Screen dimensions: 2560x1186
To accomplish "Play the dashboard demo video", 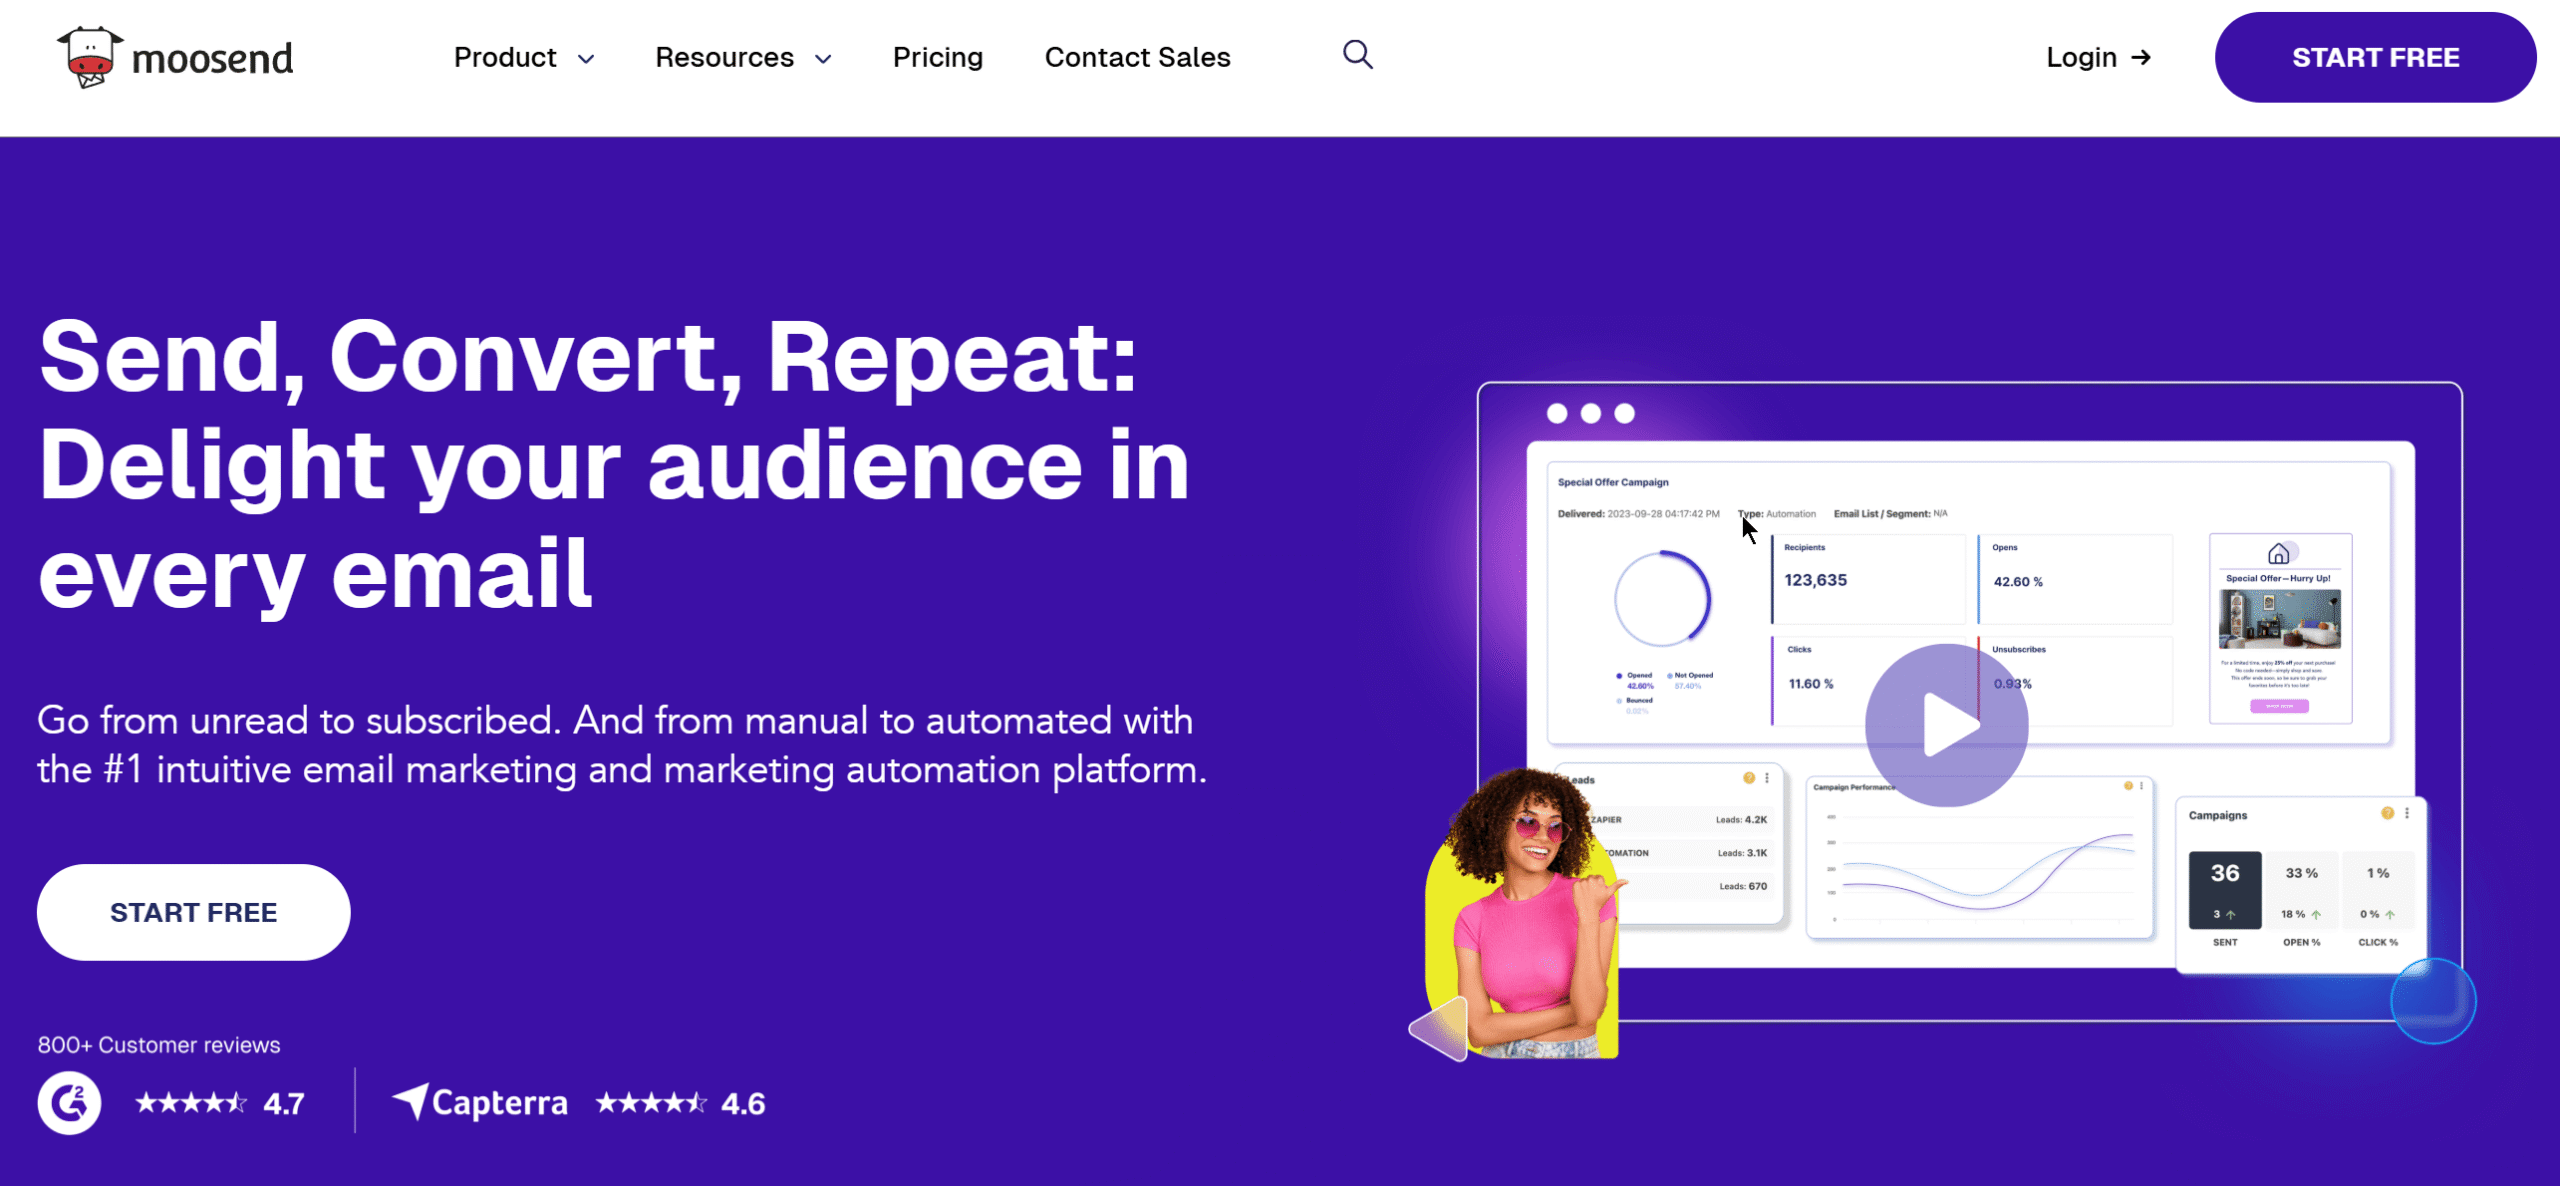I will [x=1946, y=725].
